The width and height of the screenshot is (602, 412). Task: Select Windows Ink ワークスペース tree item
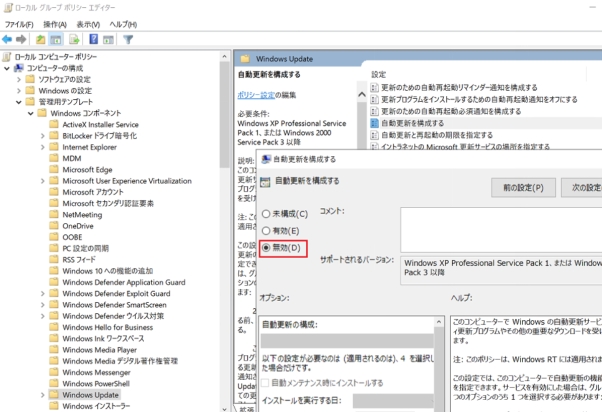click(x=103, y=338)
